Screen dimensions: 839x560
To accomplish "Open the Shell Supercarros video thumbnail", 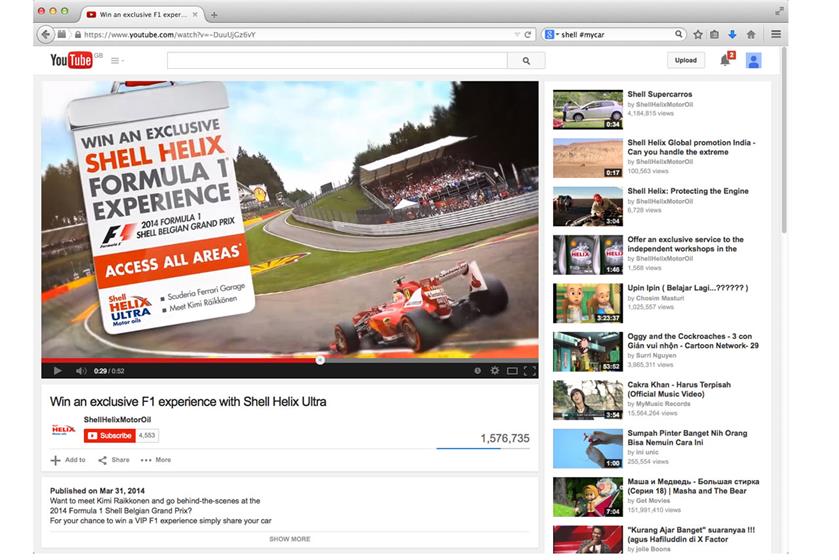I will click(588, 109).
